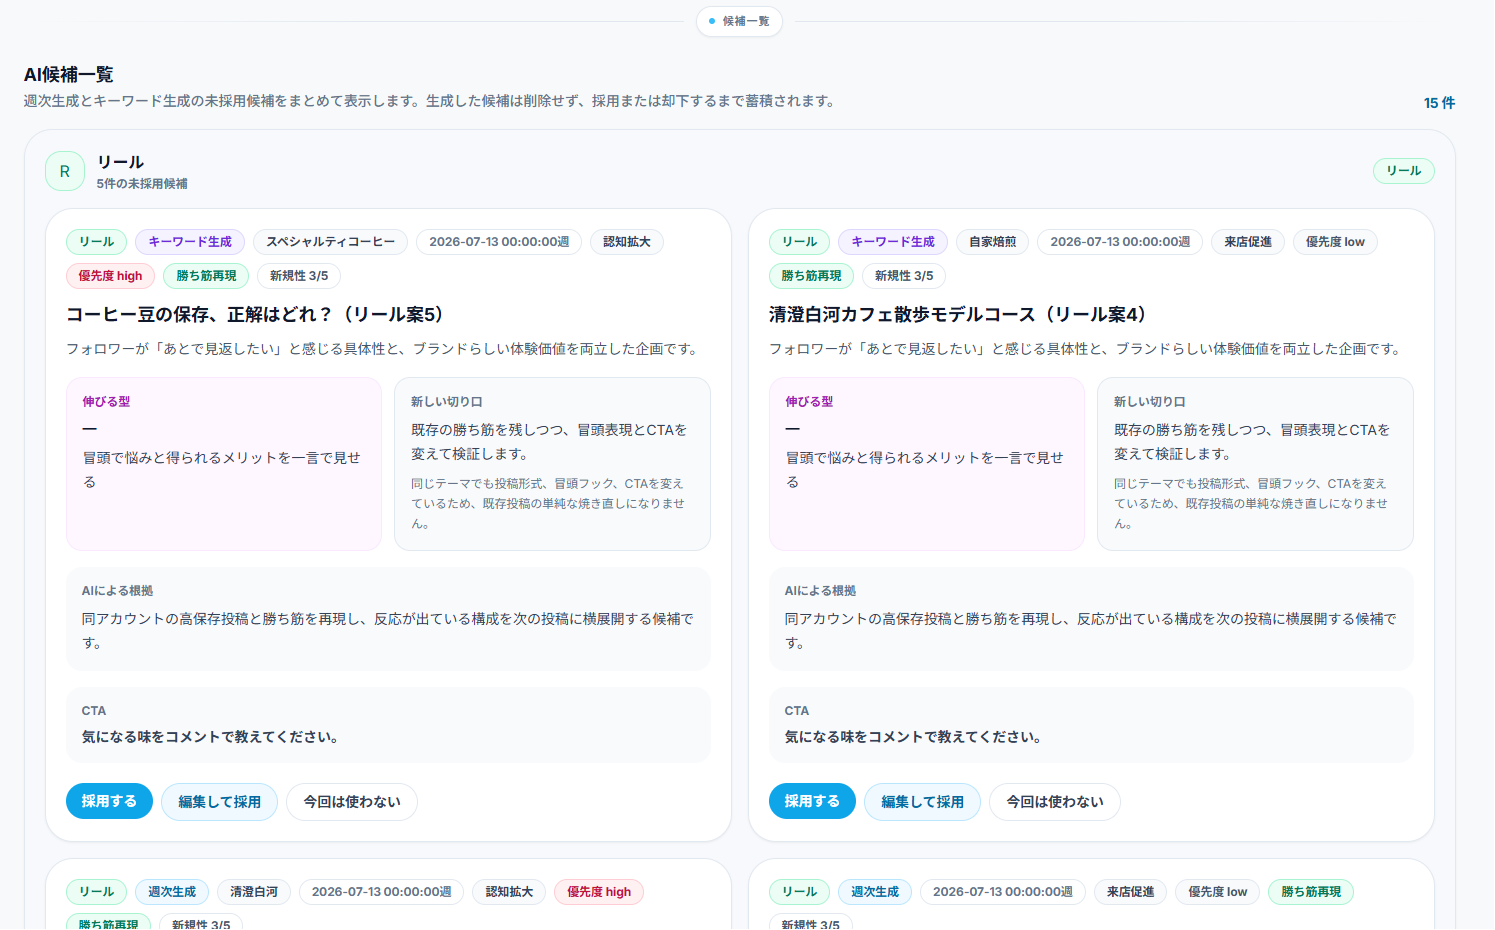Click AIによる根拠 panel in コーヒー豆 card
1495x930 pixels.
[388, 619]
